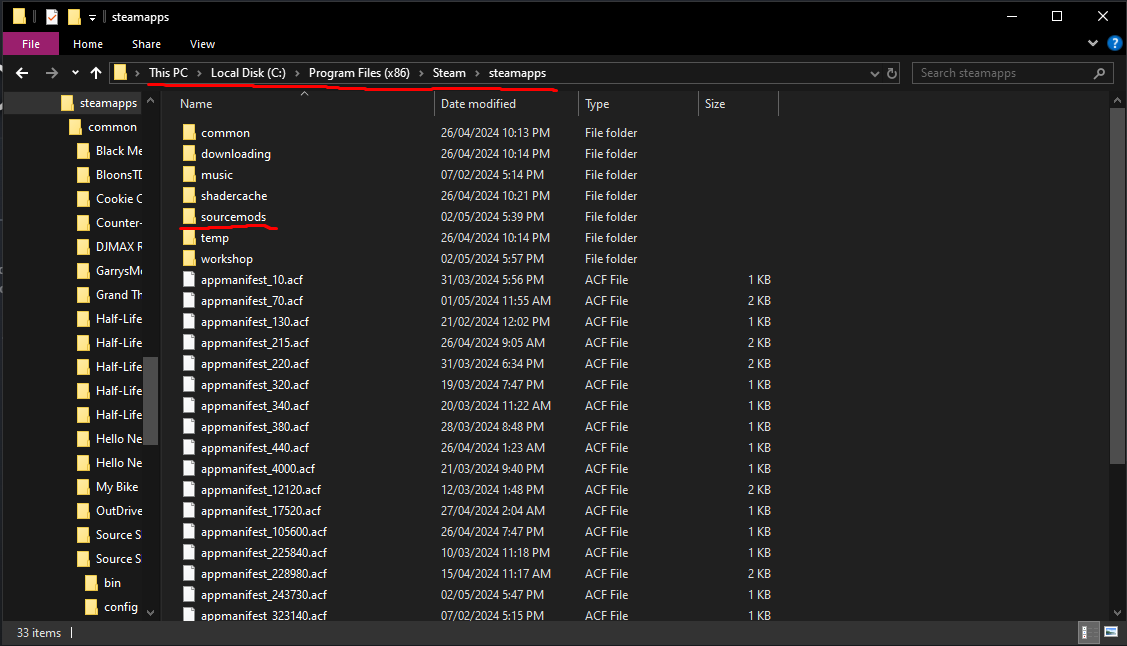Refresh the steamapps folder view
Viewport: 1127px width, 646px height.
892,73
